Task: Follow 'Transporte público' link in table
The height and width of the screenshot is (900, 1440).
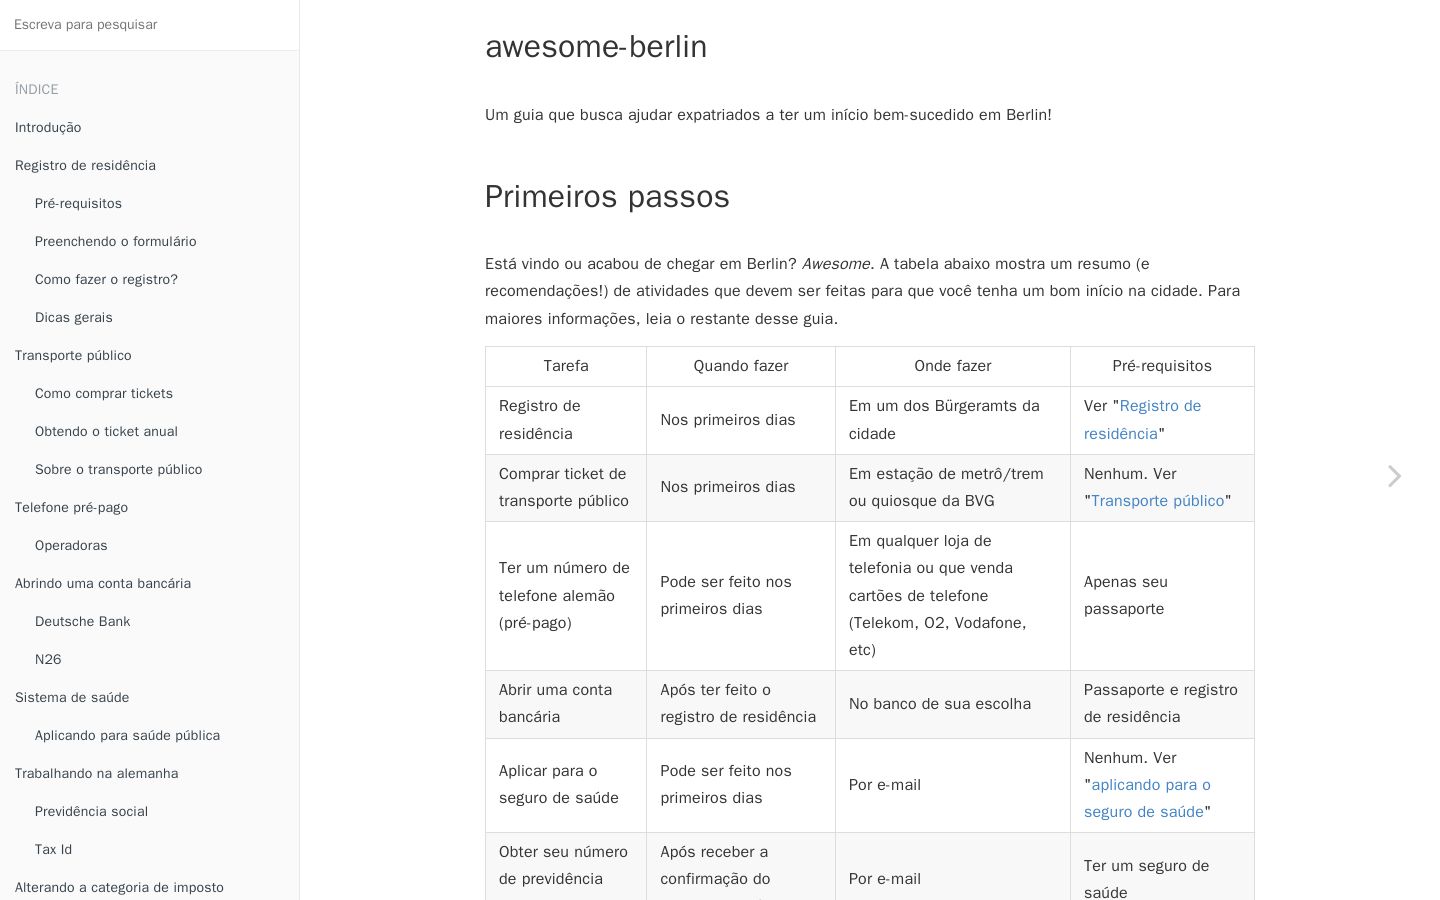Action: coord(1157,501)
